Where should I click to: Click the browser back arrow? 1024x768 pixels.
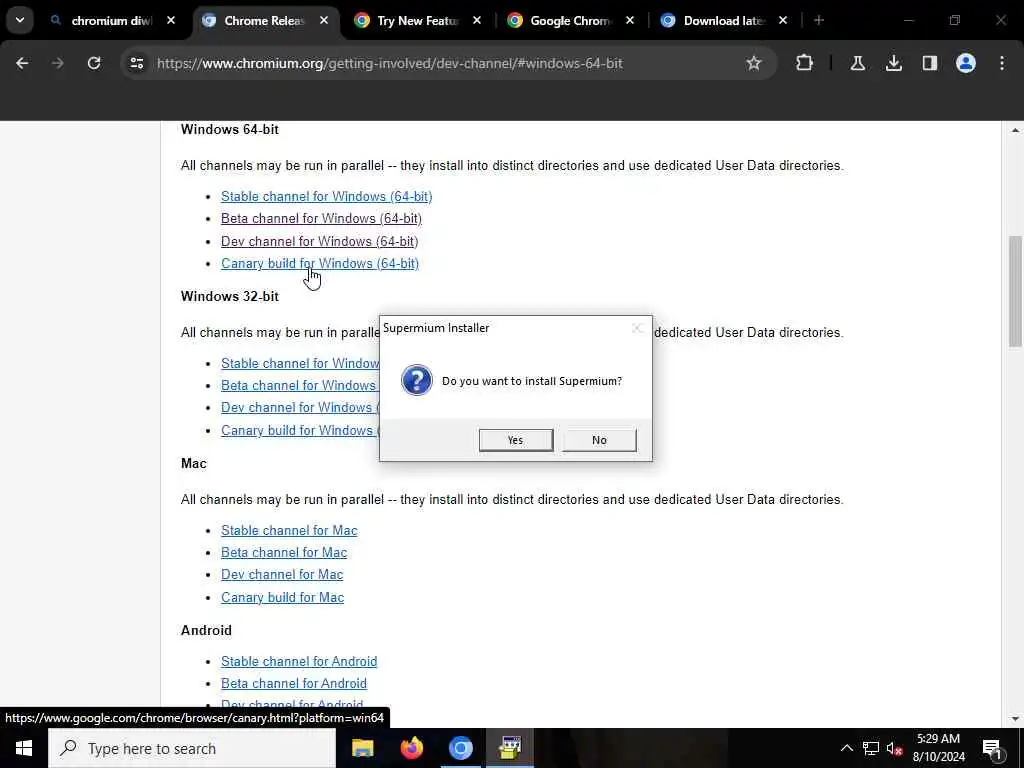(x=22, y=63)
